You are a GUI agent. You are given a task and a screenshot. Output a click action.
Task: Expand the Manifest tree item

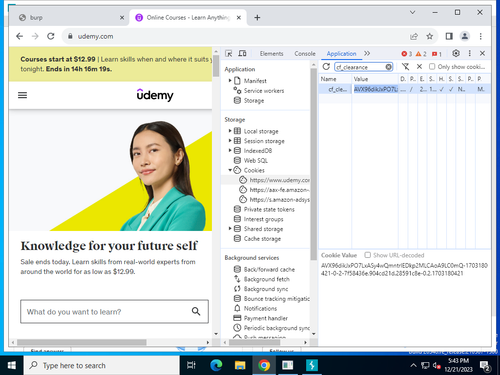(x=230, y=81)
